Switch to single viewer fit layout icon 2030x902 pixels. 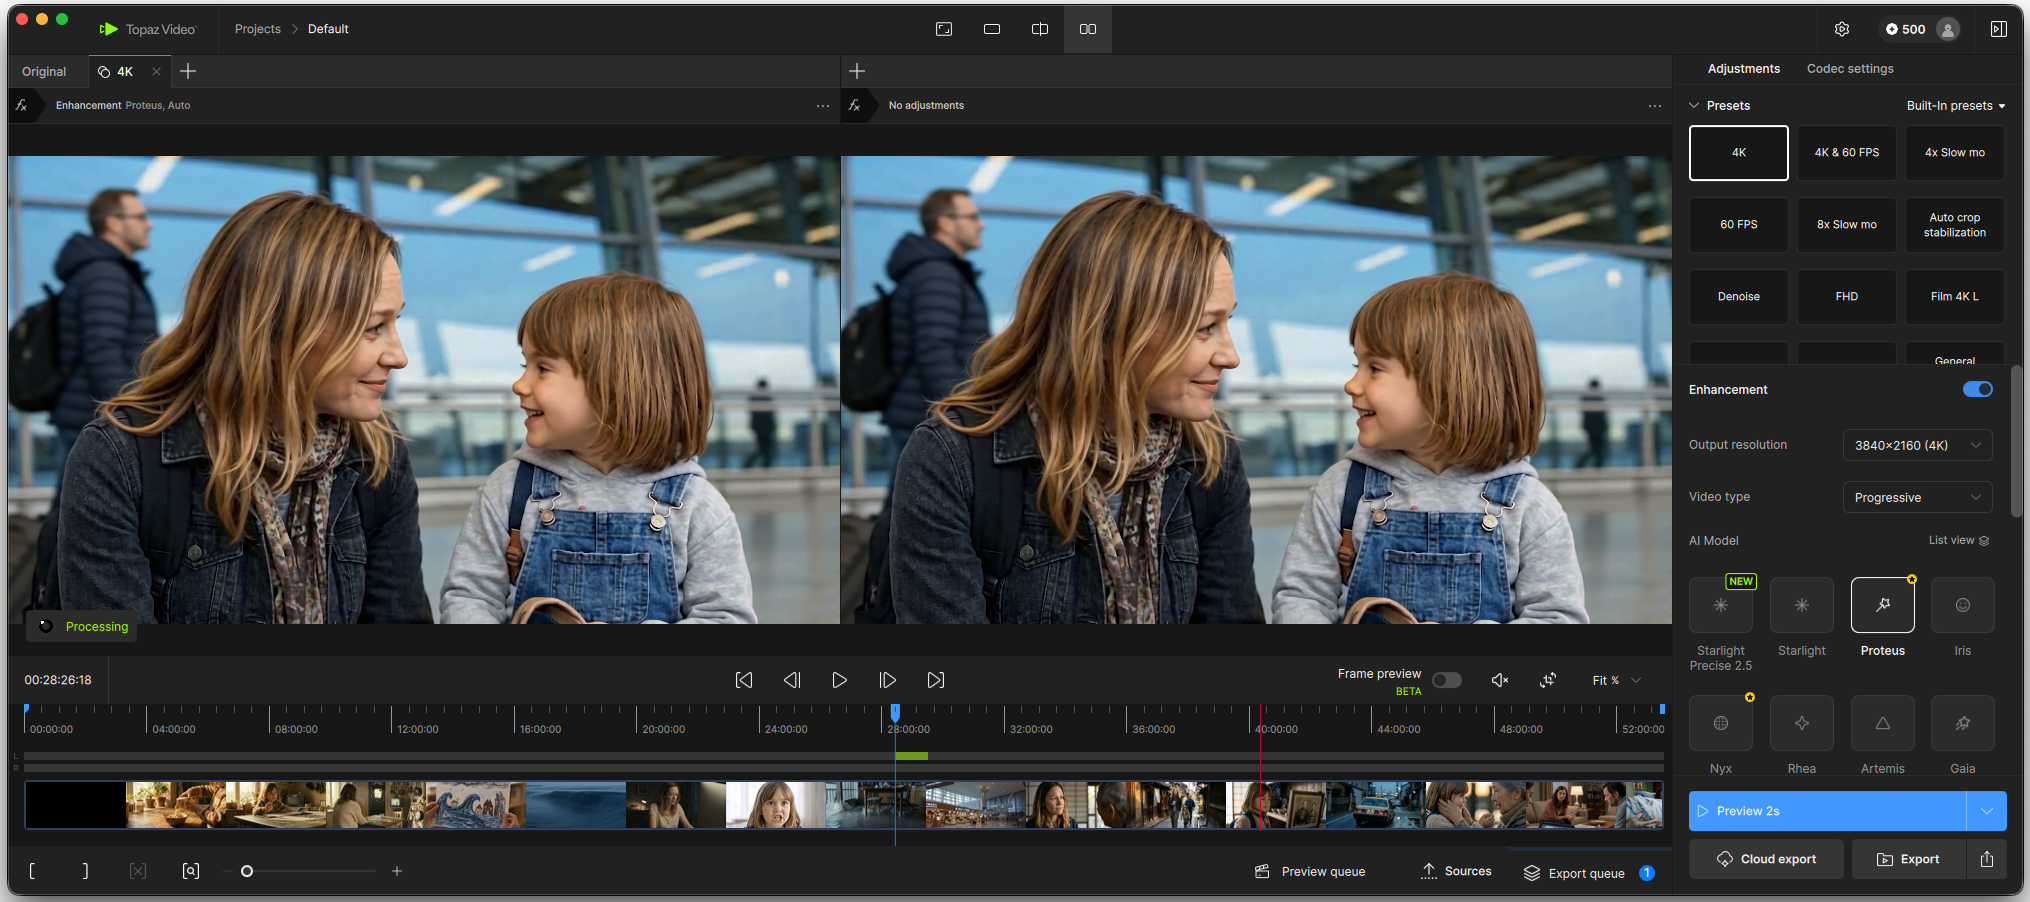coord(944,29)
